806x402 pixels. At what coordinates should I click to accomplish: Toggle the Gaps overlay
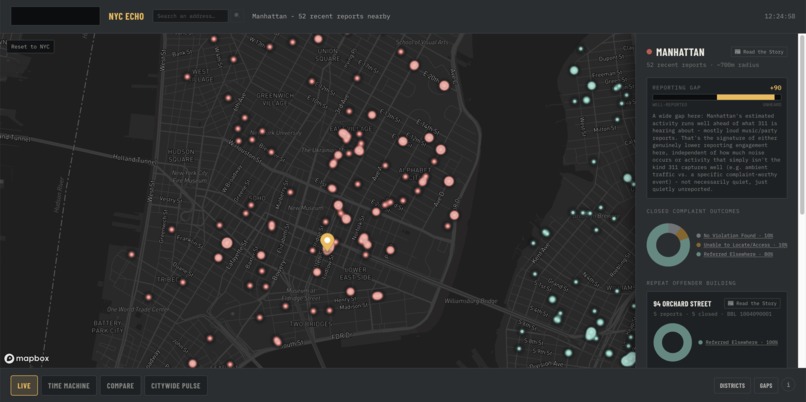pos(766,386)
